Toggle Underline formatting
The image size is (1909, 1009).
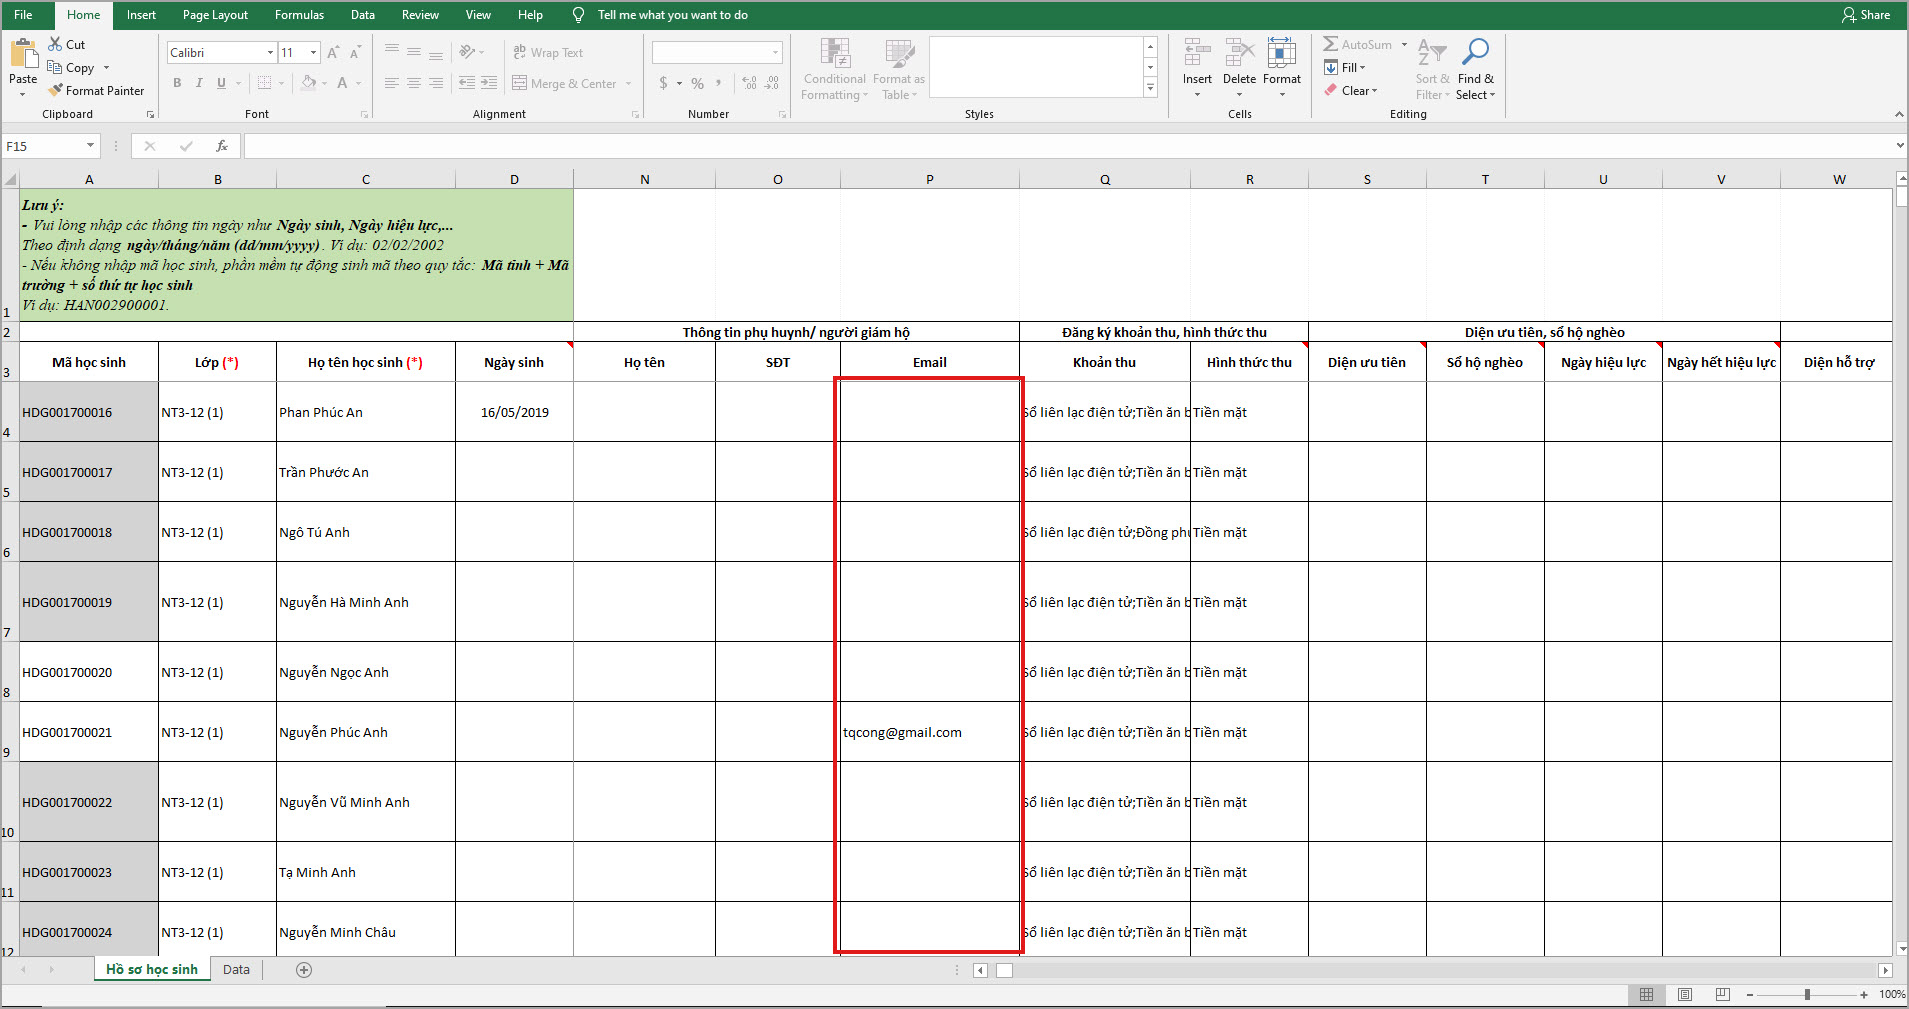click(x=221, y=83)
